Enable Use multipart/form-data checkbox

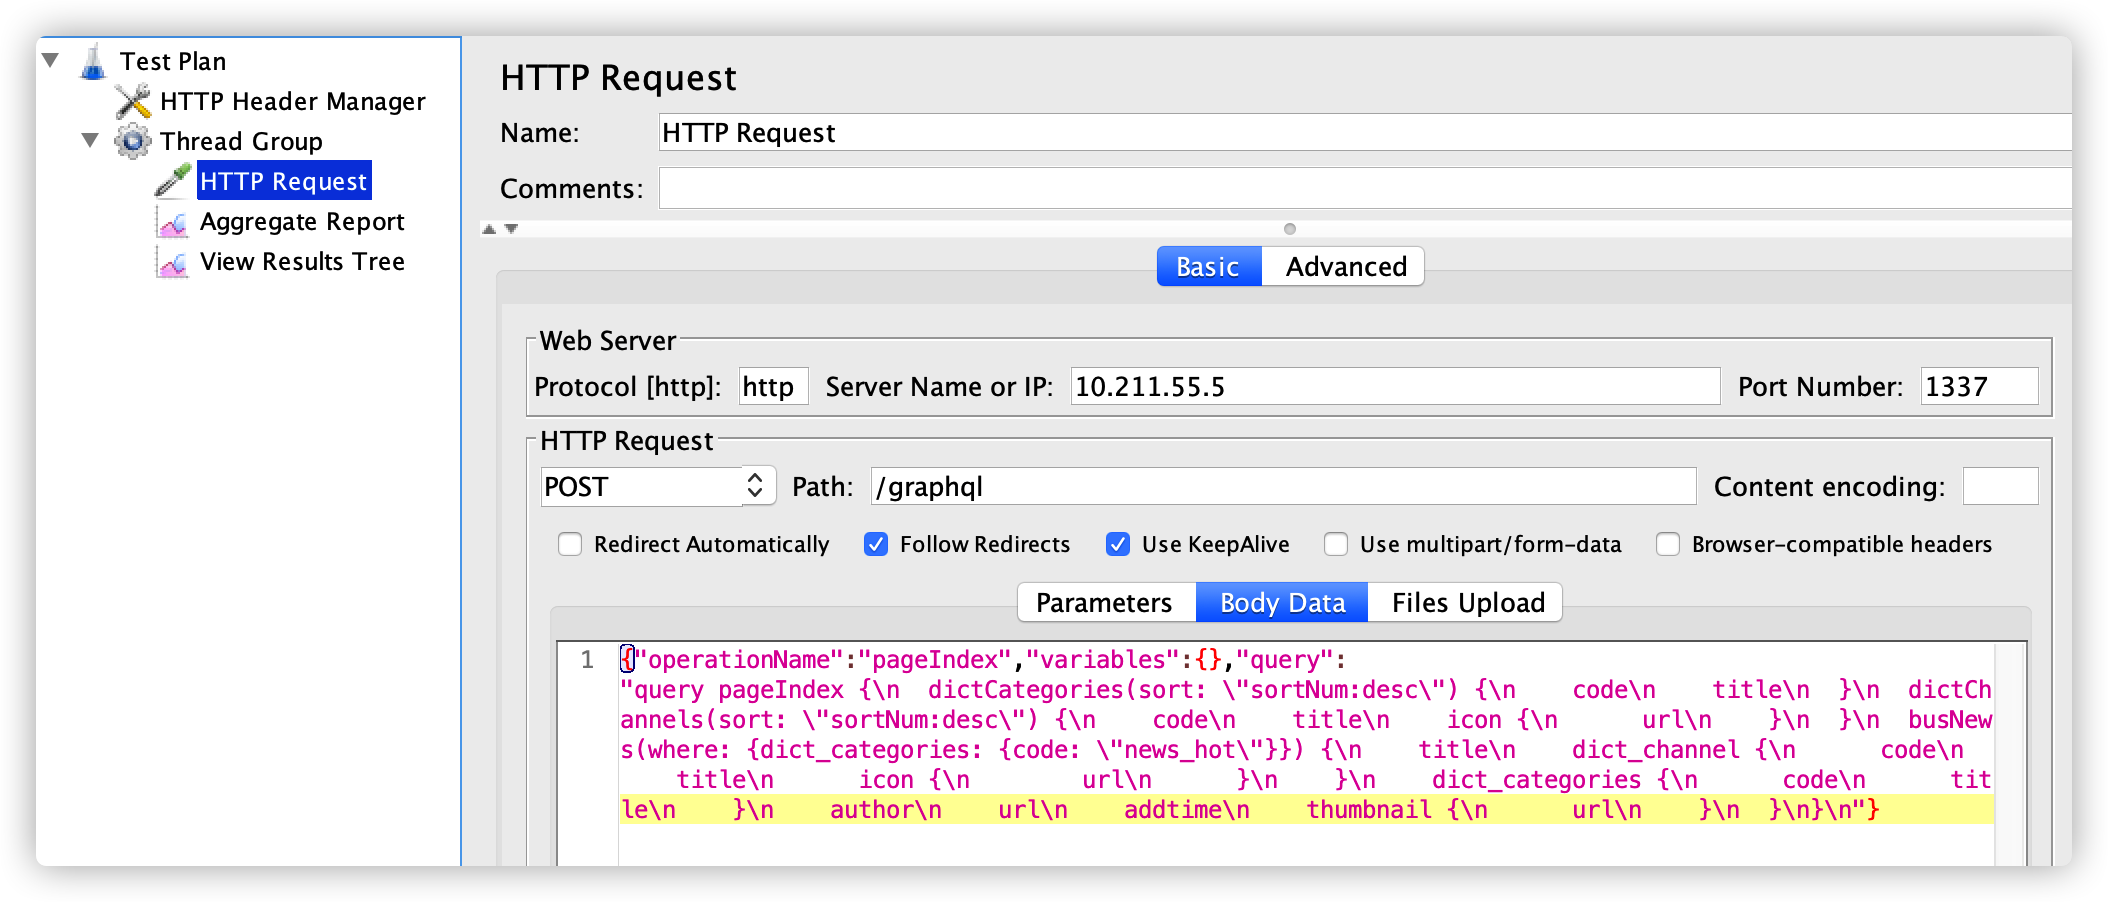[x=1336, y=544]
